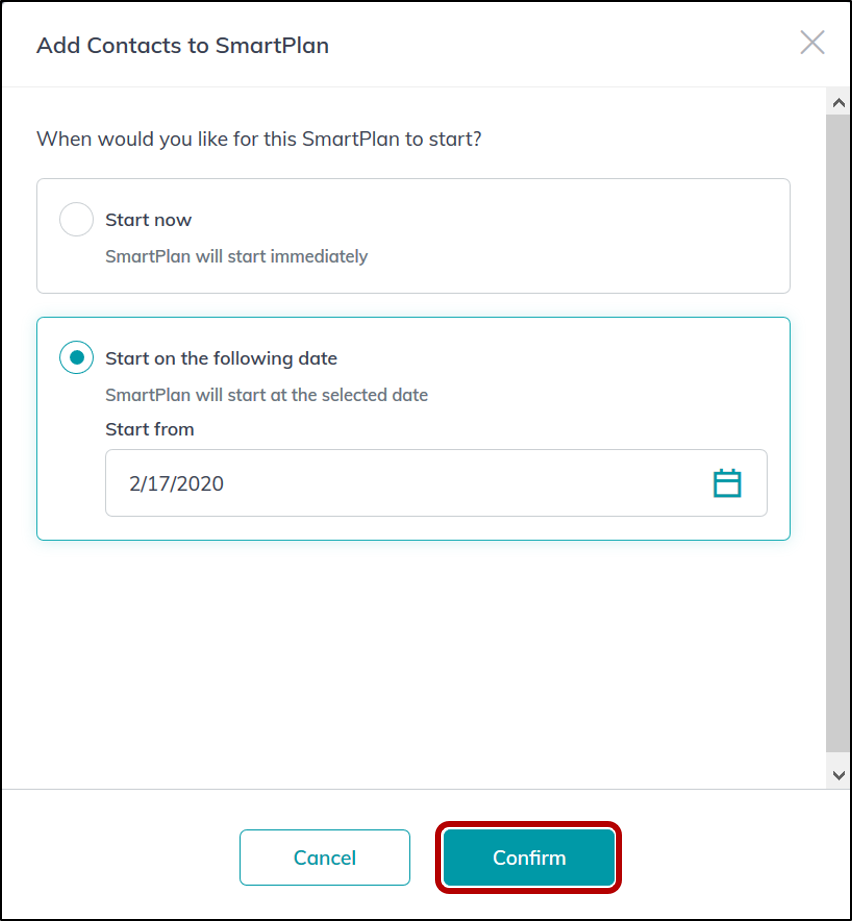Select the Start on the following date radio
This screenshot has width=852, height=921.
click(x=76, y=358)
